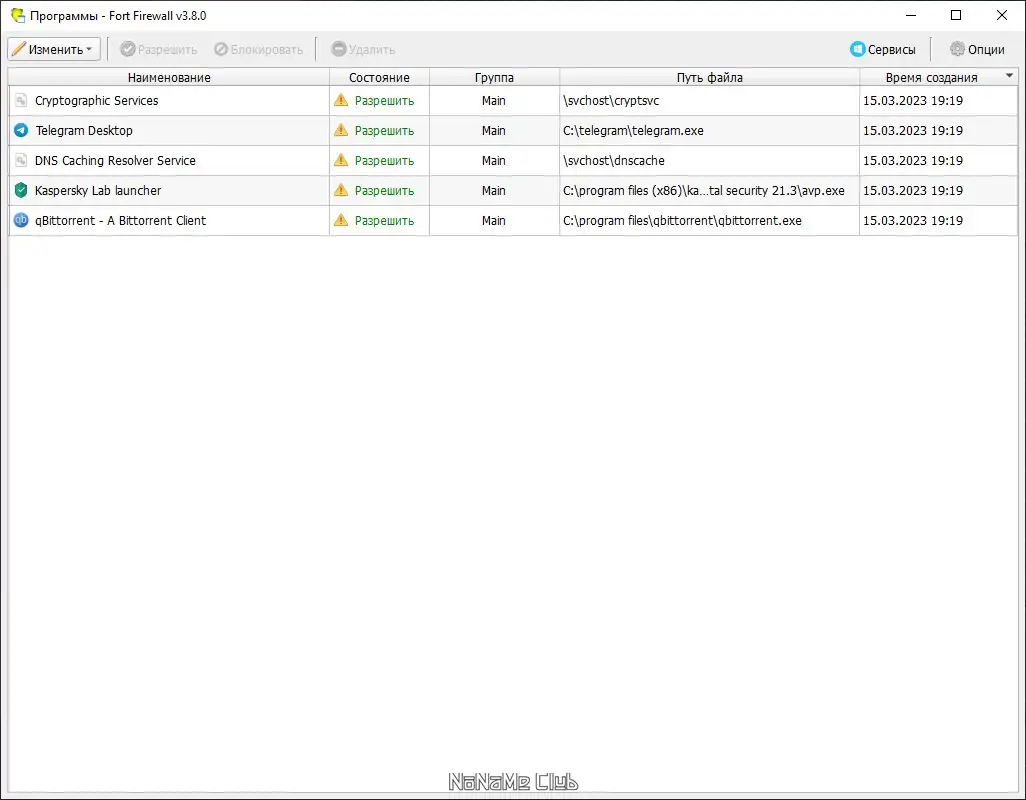
Task: Sort by Путь файла column header
Action: [x=709, y=77]
